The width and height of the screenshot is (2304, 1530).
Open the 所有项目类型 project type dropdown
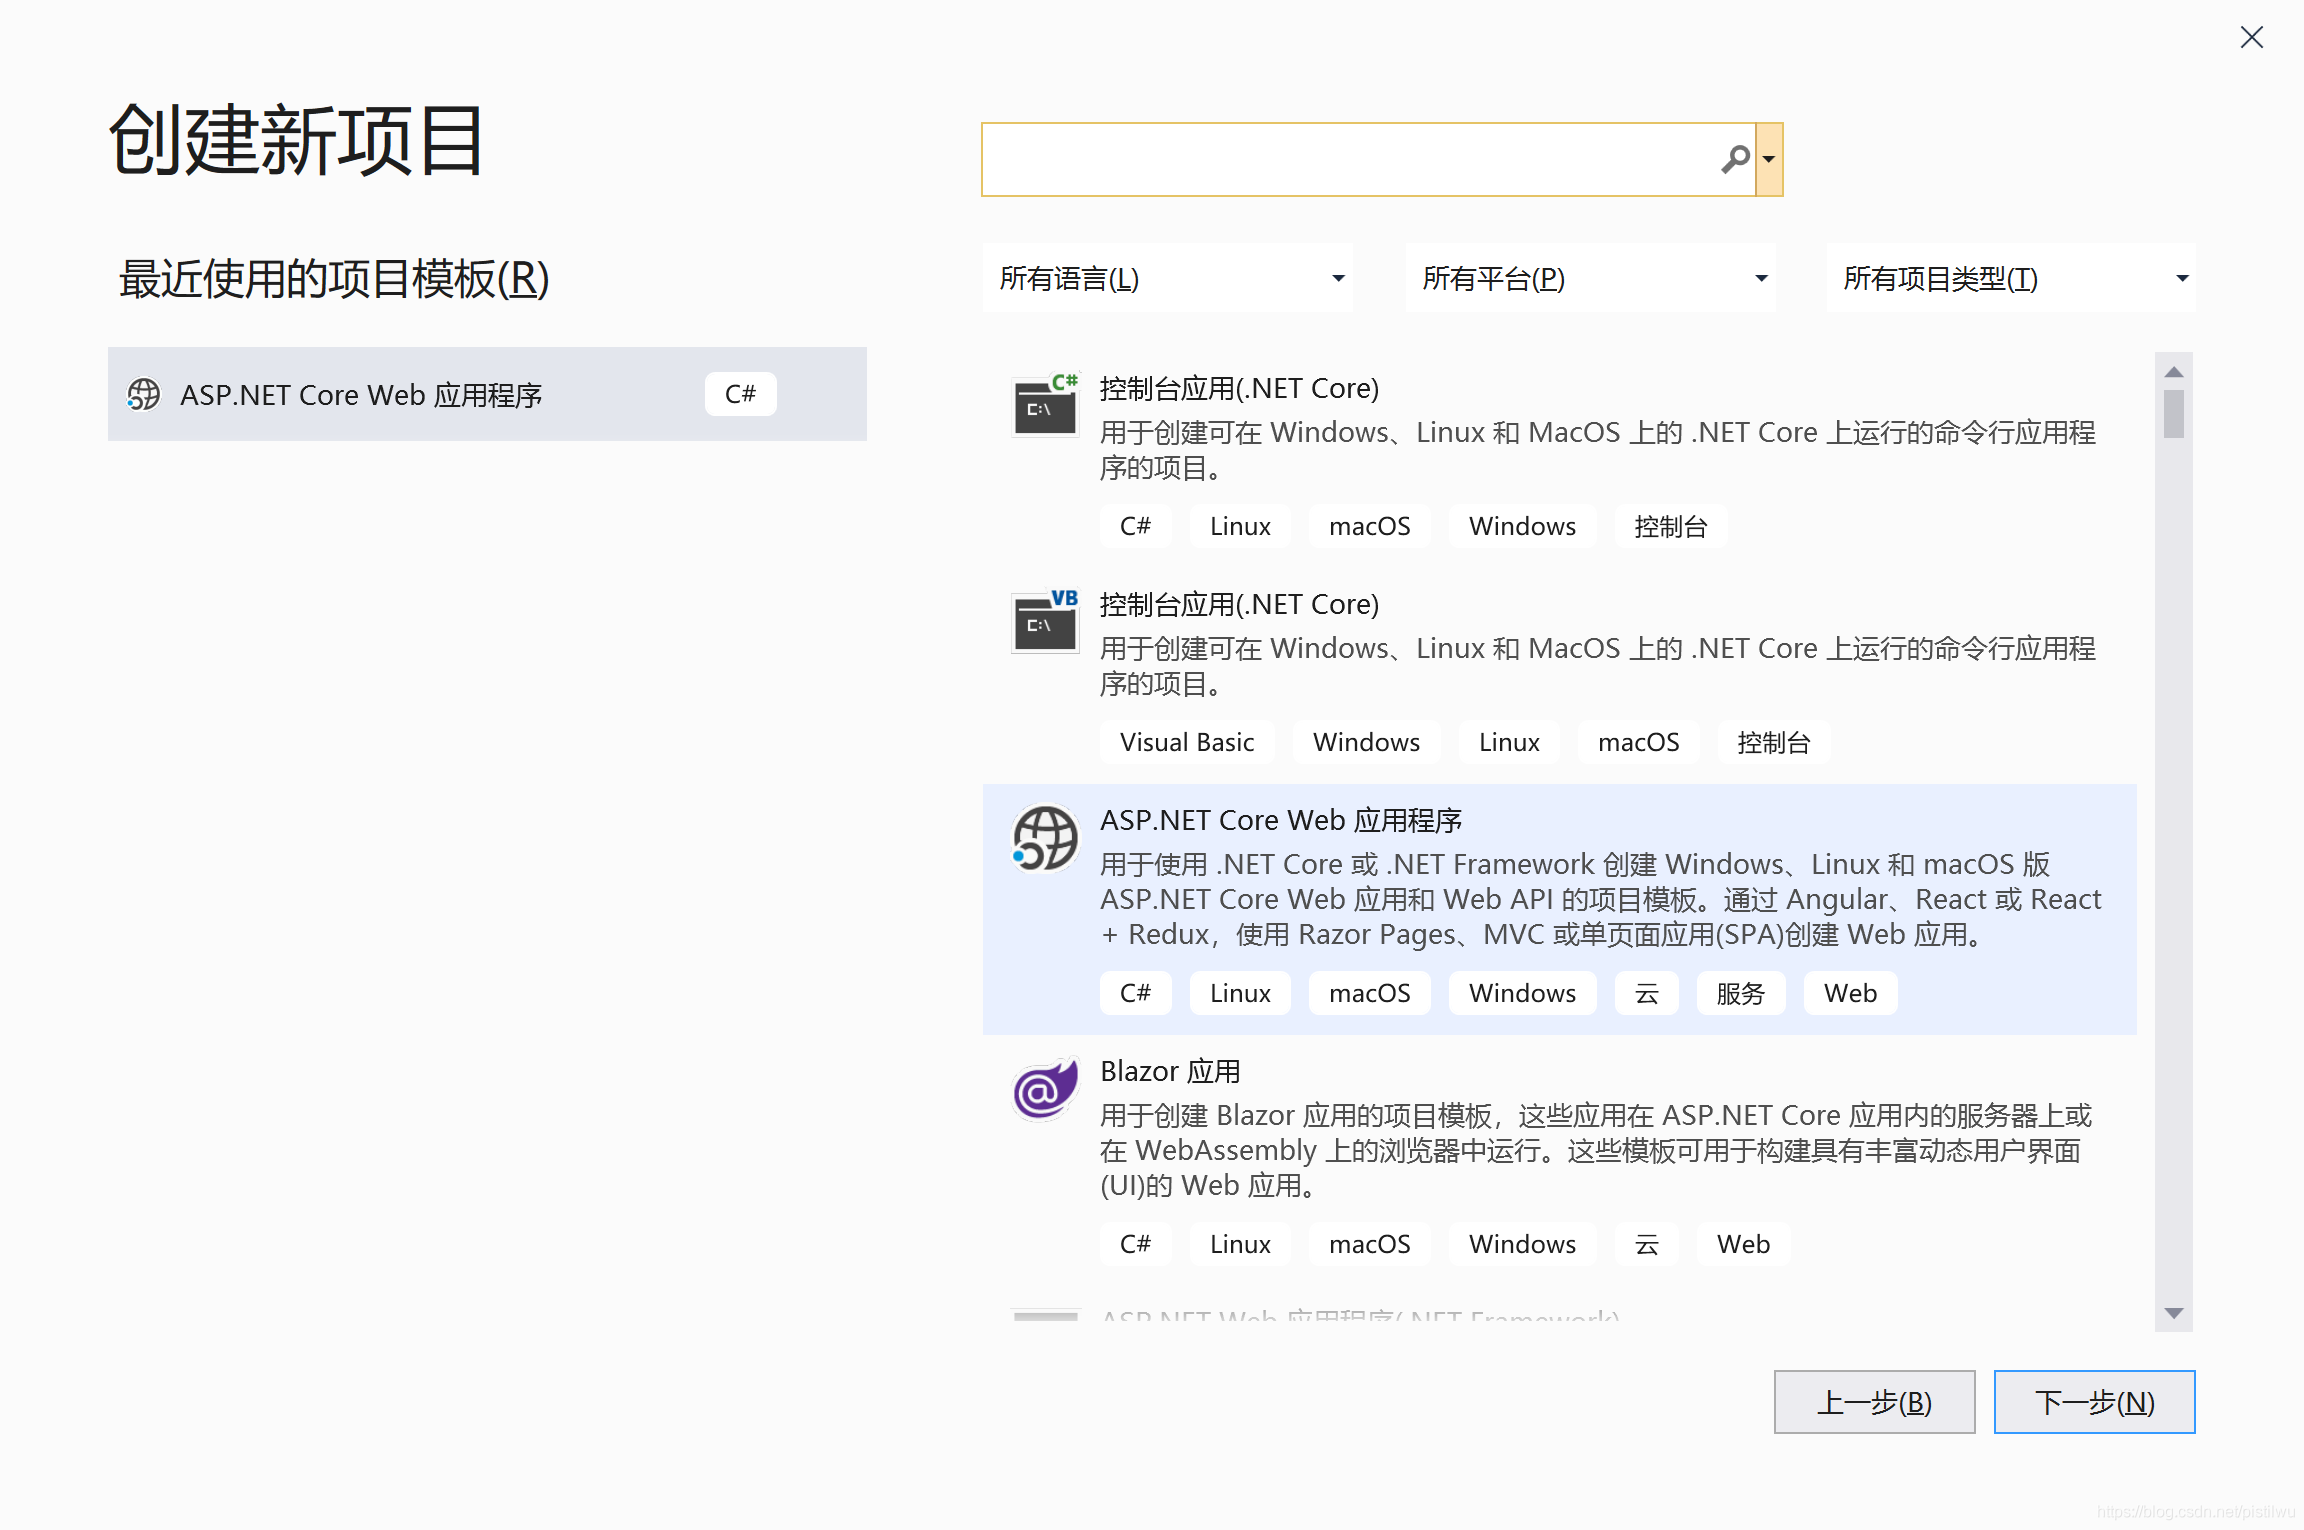point(2011,278)
